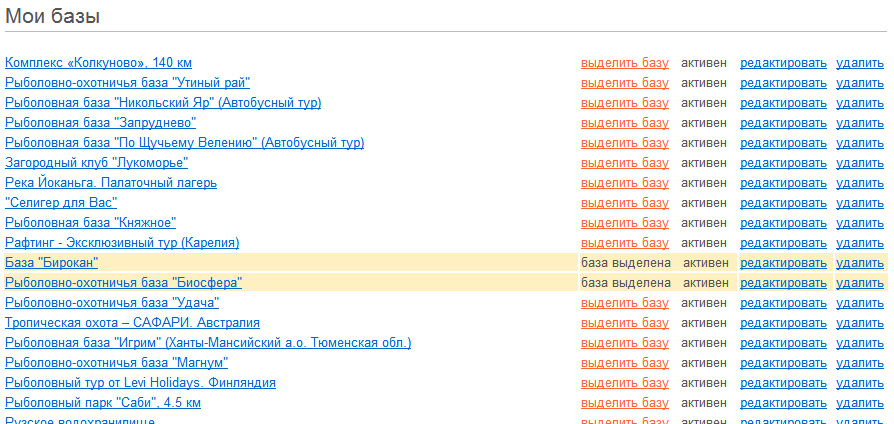
Task: Edit Рыболовная база "Игрим" entry
Action: (x=783, y=343)
